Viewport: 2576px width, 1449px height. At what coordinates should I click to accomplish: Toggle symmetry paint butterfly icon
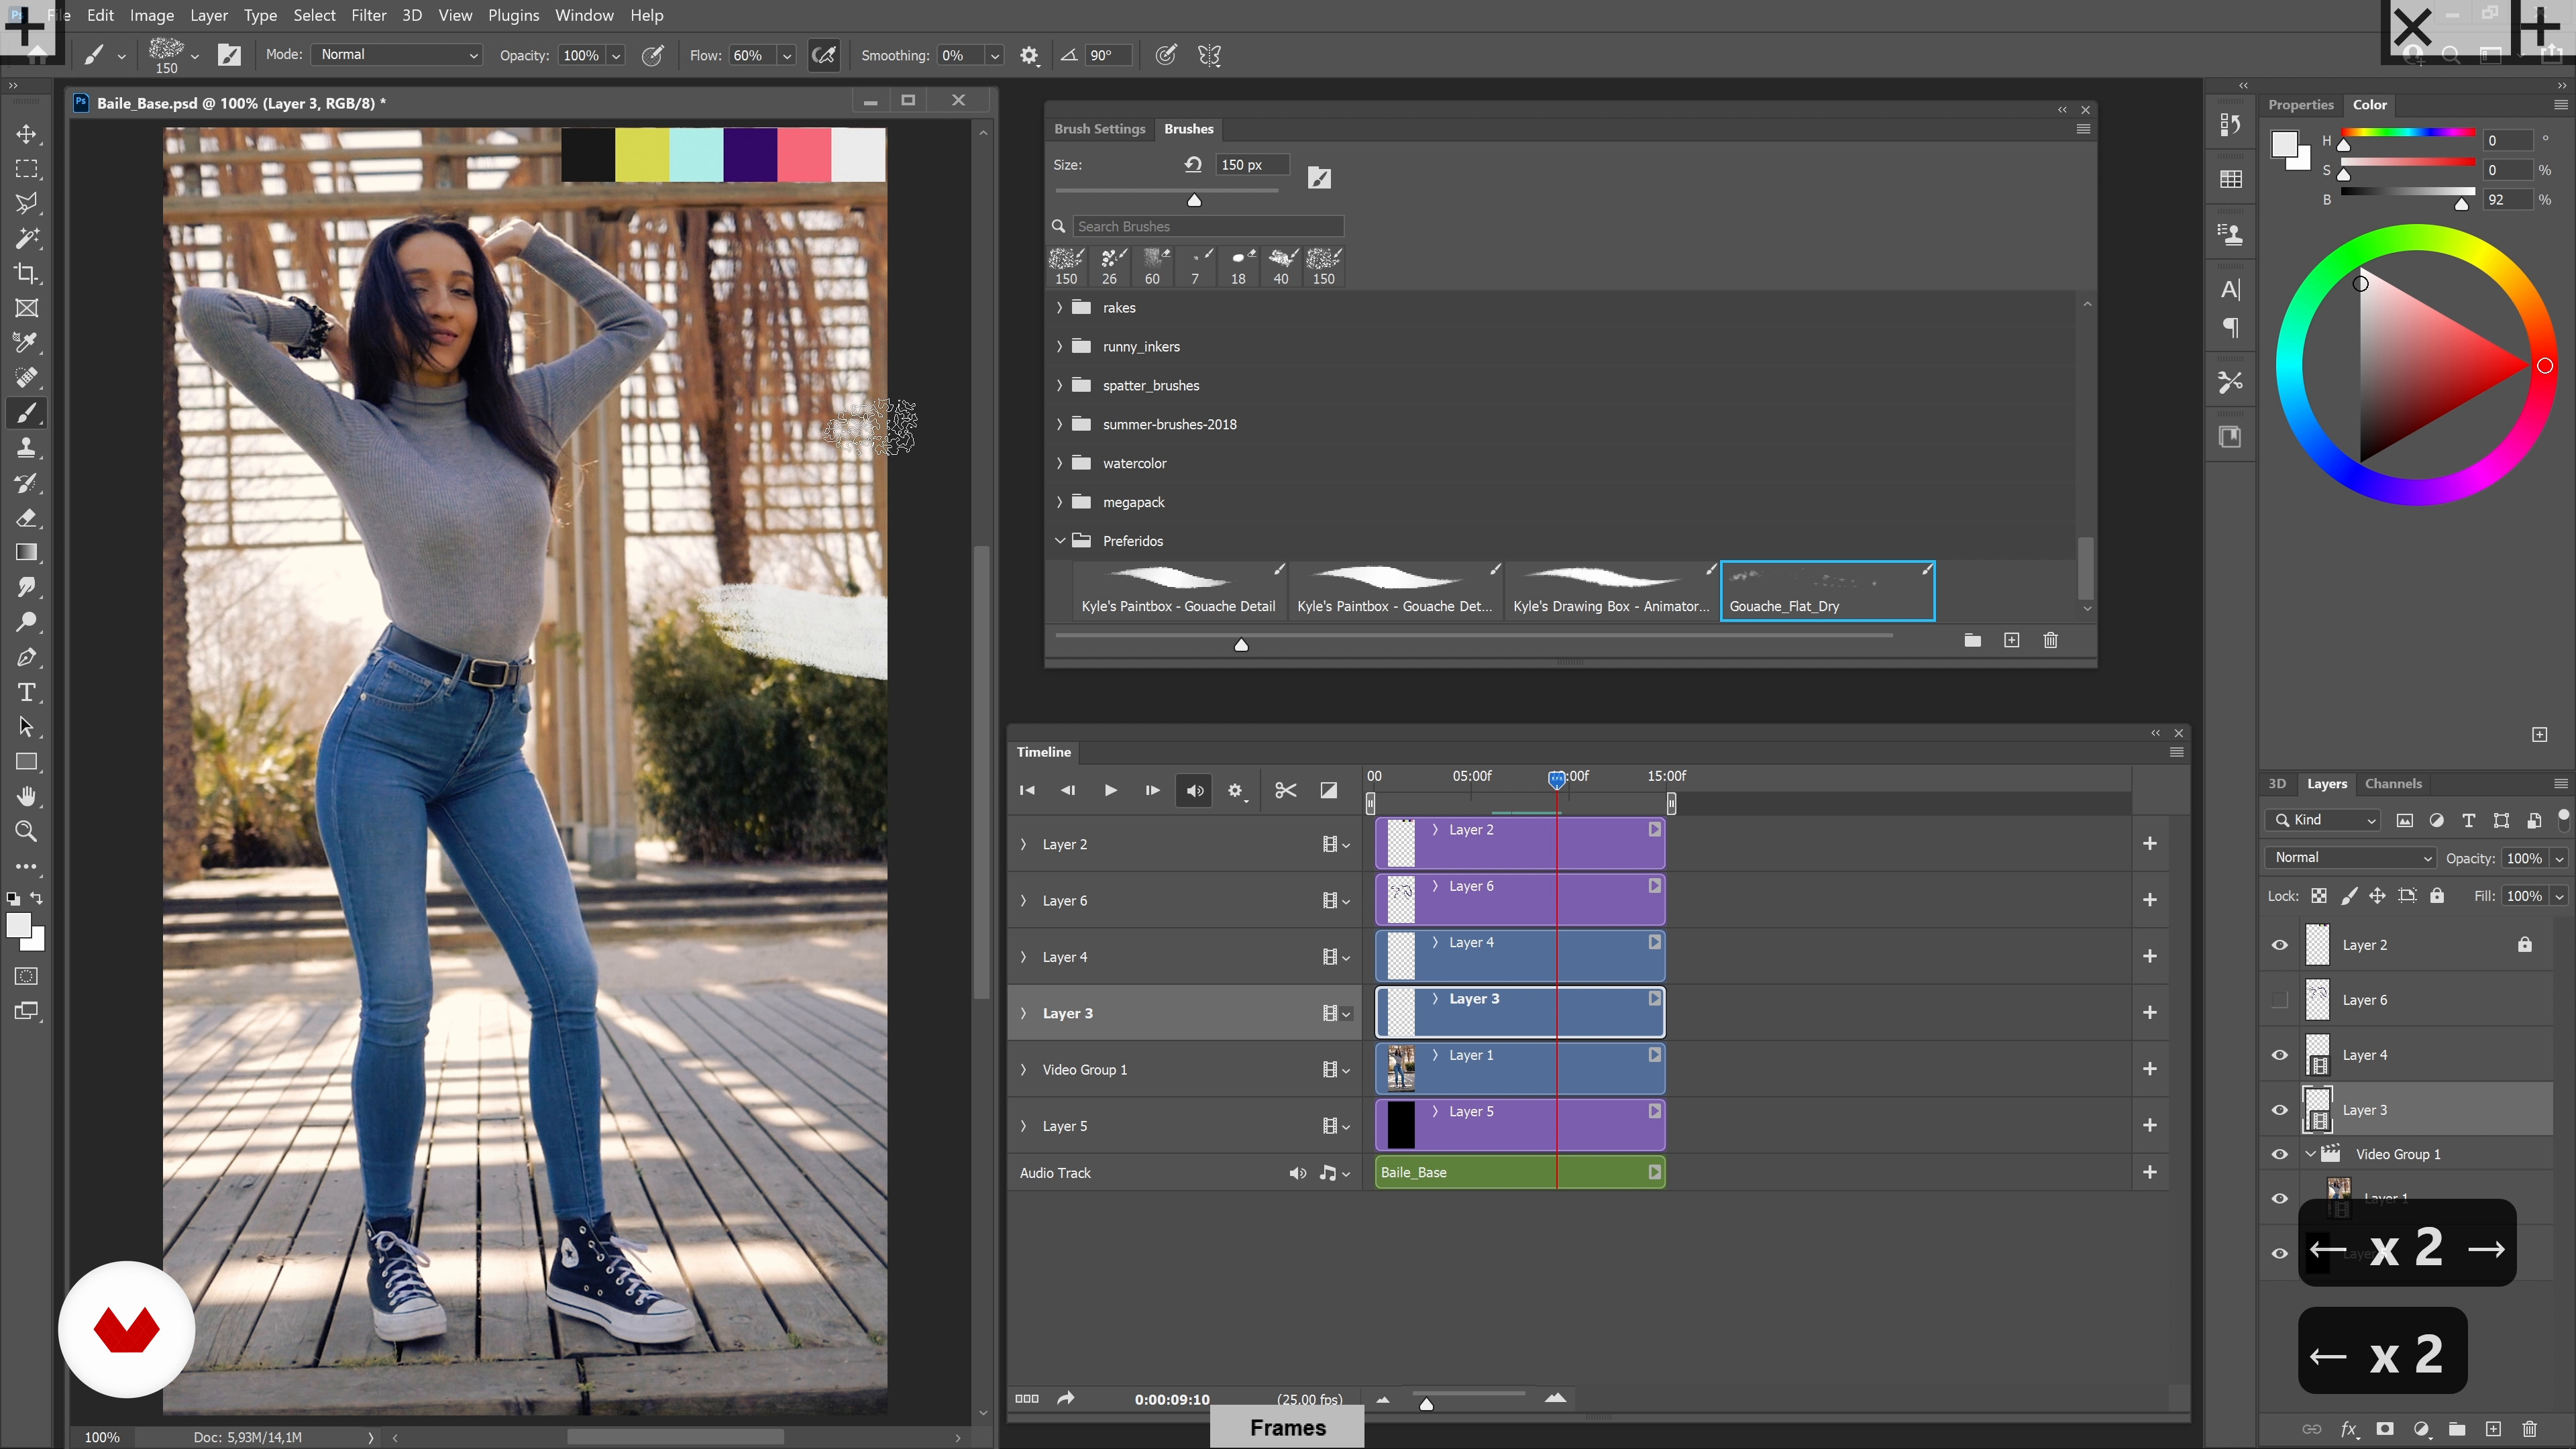coord(1209,55)
